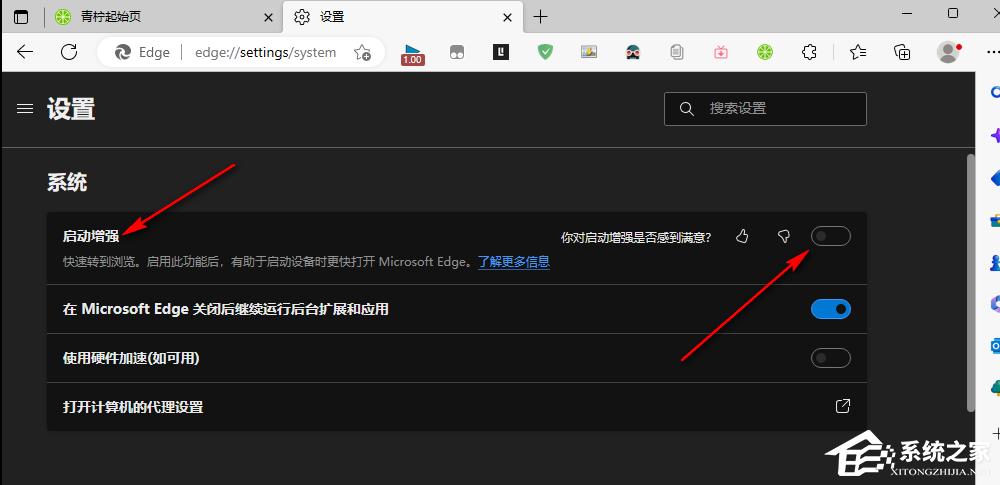Click the picture thumbnail extension icon

(x=589, y=52)
